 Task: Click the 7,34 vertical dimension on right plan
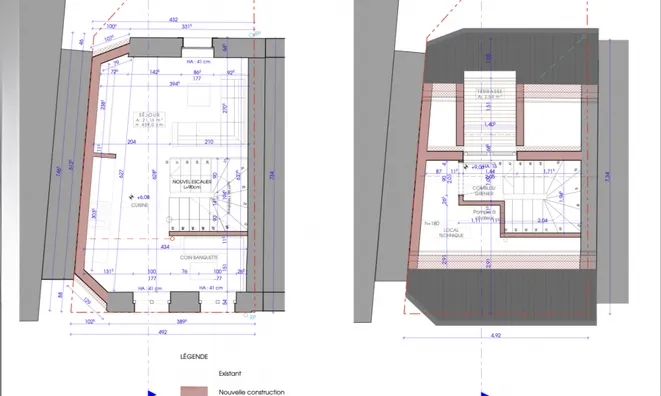(x=607, y=177)
